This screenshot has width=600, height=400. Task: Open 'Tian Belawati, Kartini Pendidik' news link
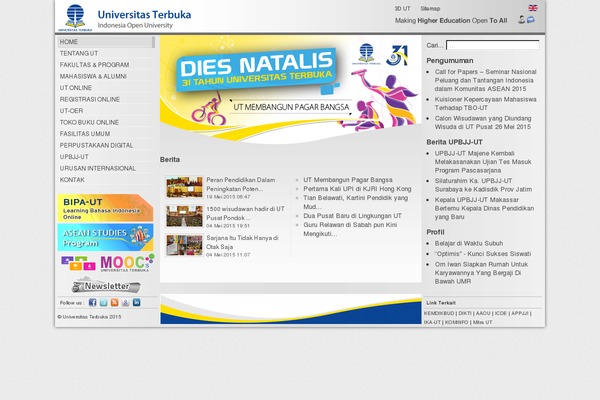click(355, 202)
